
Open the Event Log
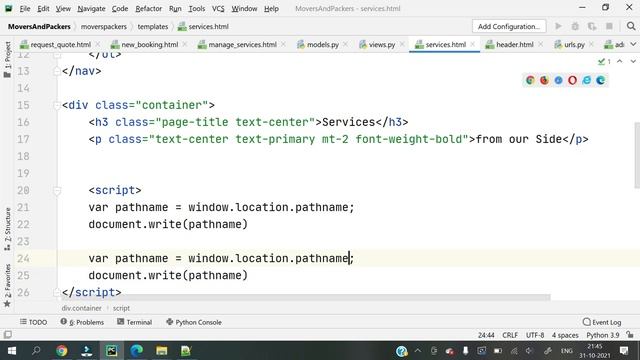tap(602, 322)
